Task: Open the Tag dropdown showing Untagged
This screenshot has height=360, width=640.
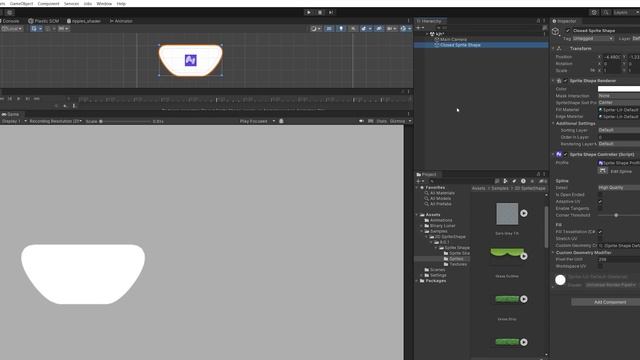Action: (593, 38)
